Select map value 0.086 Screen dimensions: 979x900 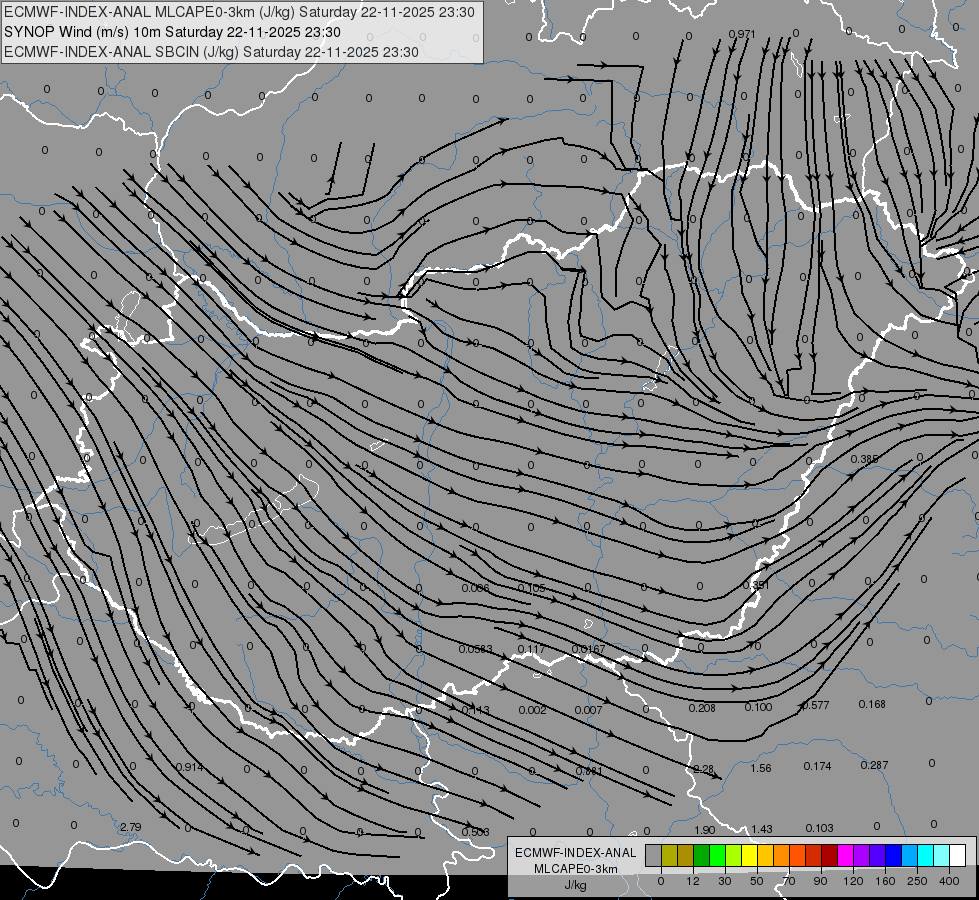(476, 588)
